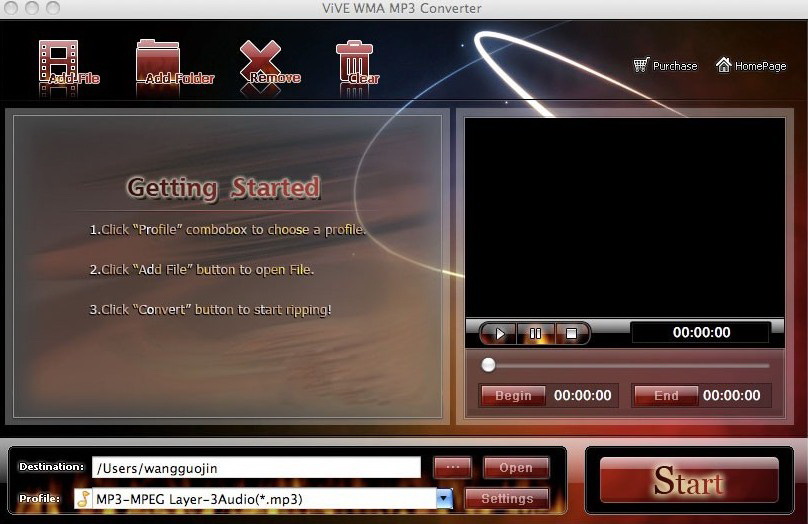Click the black video preview area
808x524 pixels.
[x=625, y=218]
